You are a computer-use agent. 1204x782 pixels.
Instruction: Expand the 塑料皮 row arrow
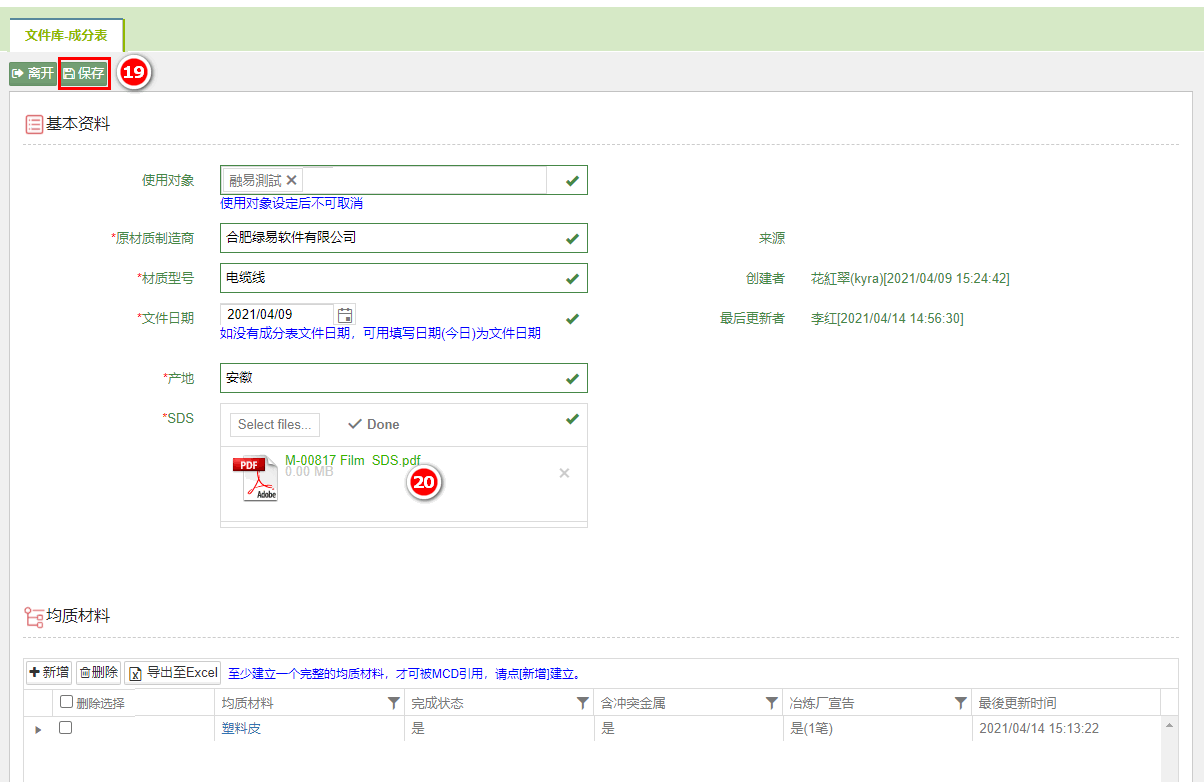point(38,729)
